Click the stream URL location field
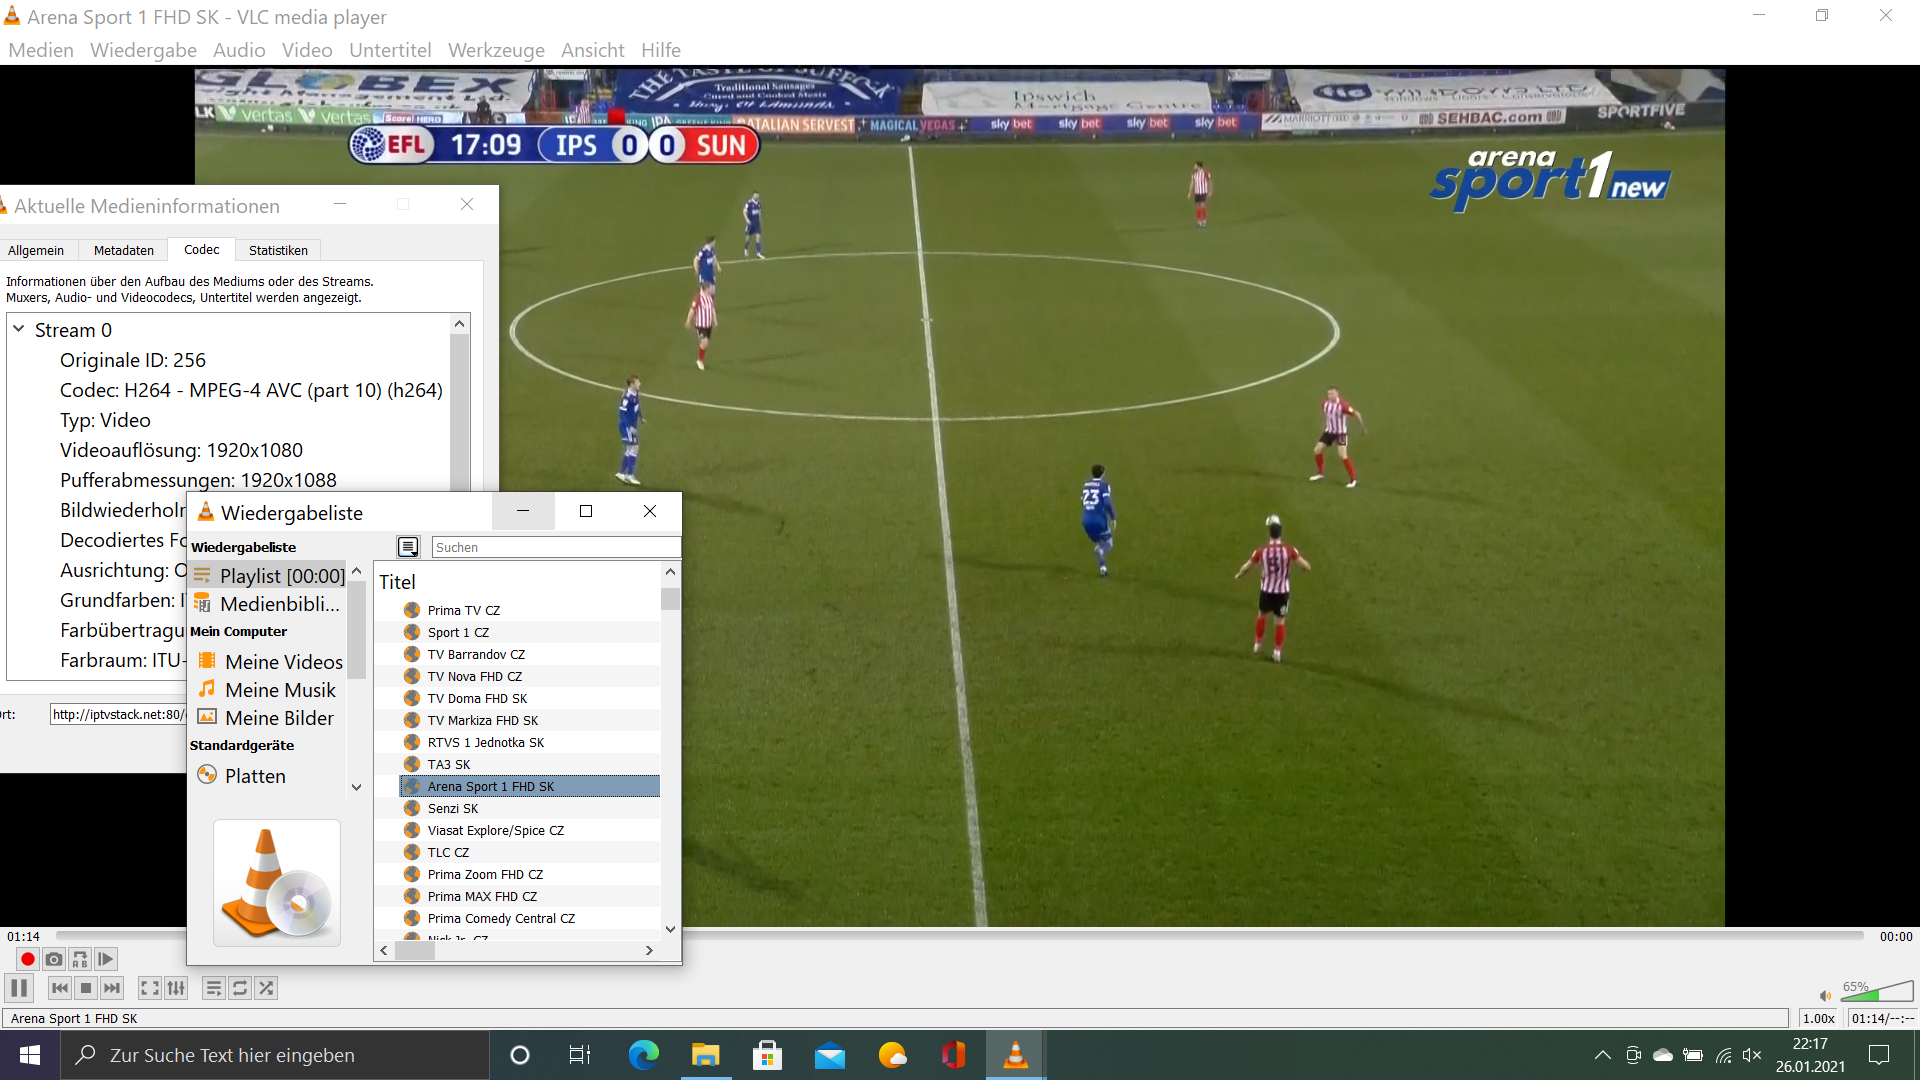Viewport: 1920px width, 1080px height. 118,714
